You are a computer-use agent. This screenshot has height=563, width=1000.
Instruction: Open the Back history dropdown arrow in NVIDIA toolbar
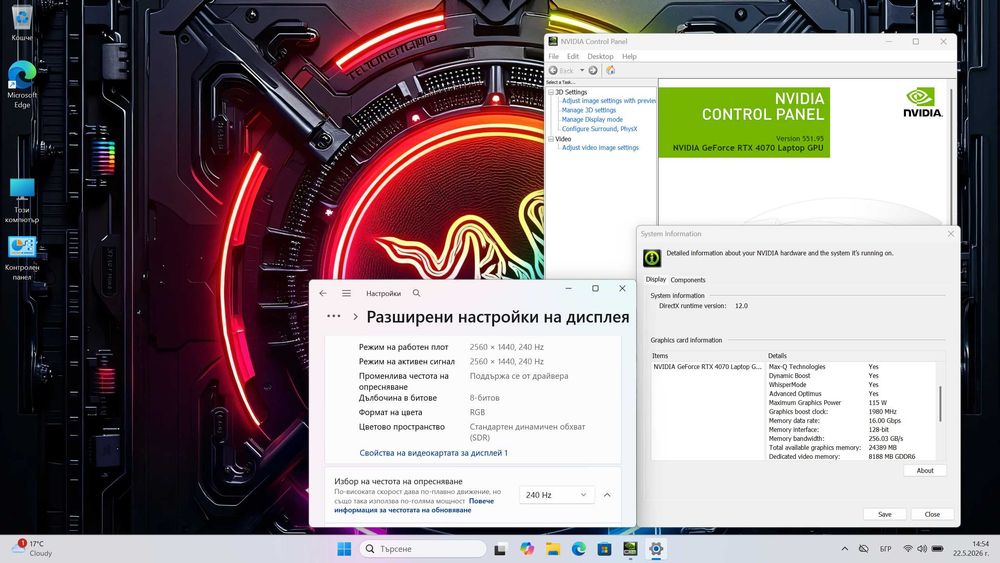pyautogui.click(x=582, y=70)
